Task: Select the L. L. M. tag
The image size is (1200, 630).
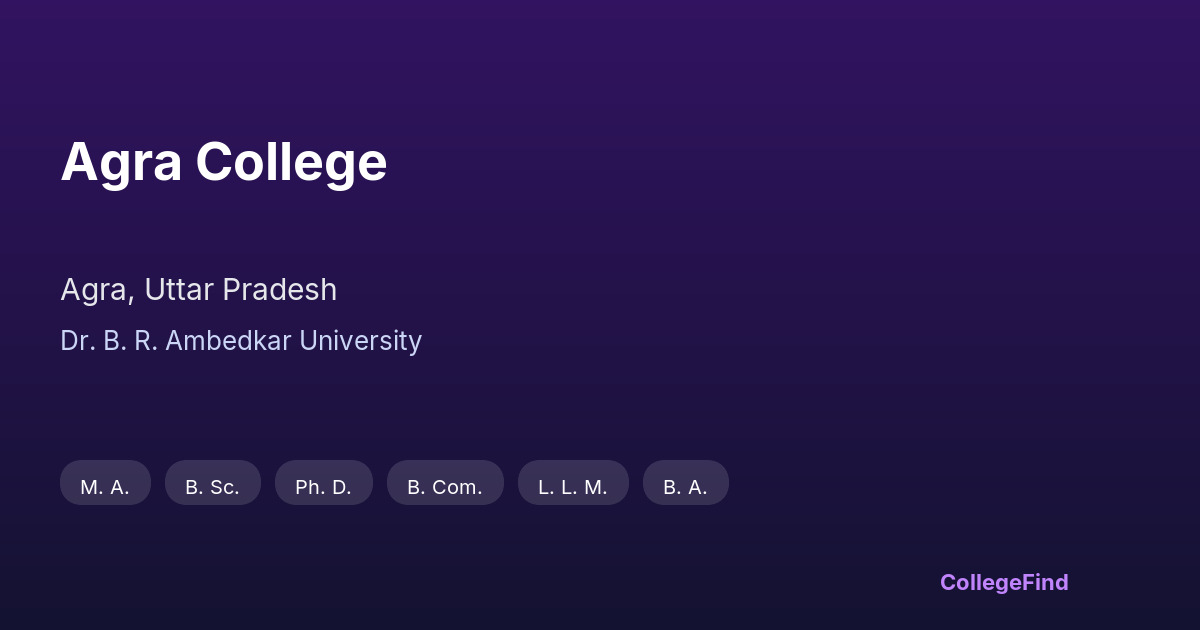Action: tap(573, 483)
